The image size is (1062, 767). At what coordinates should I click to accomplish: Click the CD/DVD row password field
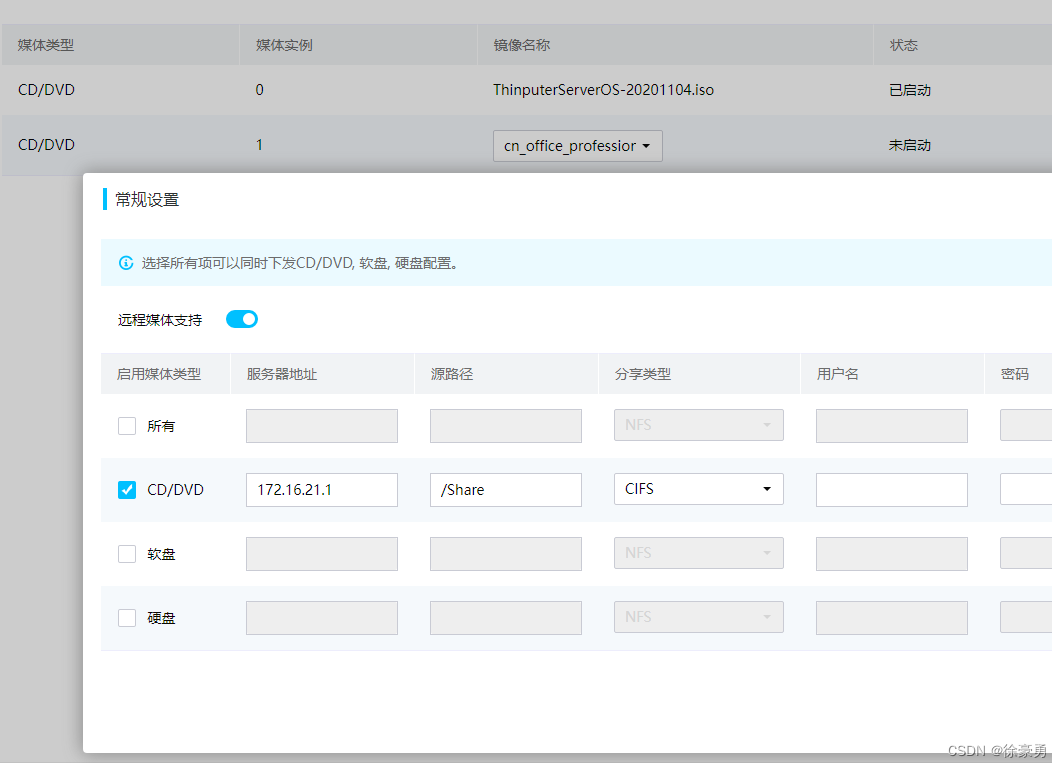[x=1025, y=489]
